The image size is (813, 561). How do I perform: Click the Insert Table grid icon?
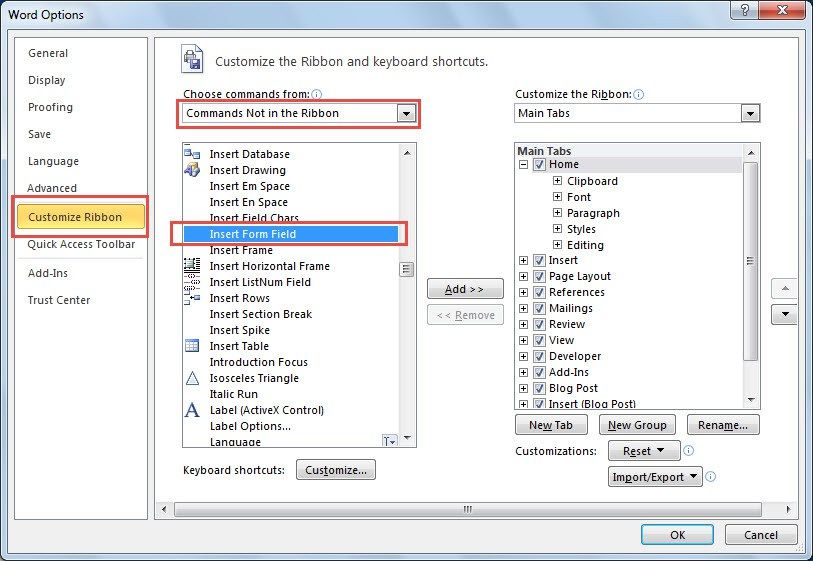coord(192,345)
